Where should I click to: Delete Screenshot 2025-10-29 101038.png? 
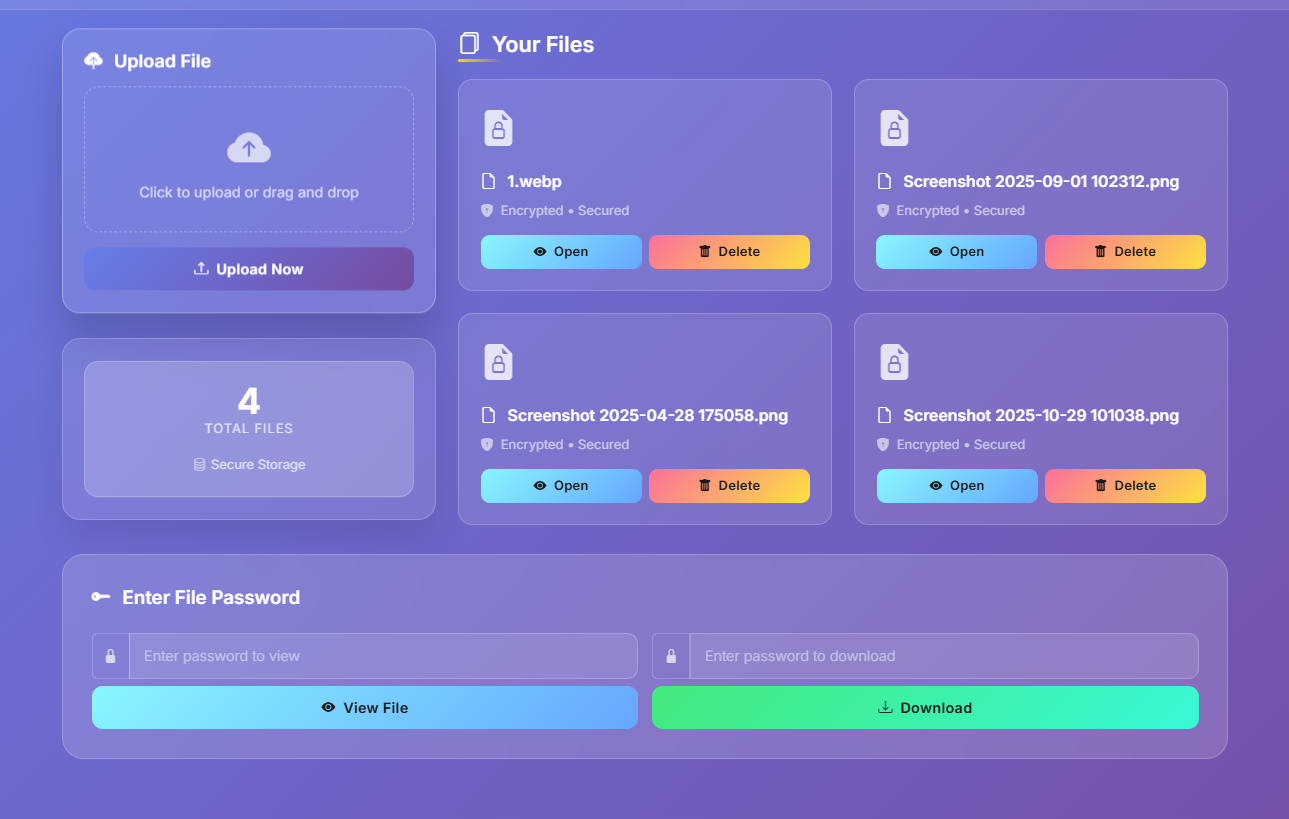click(x=1125, y=486)
